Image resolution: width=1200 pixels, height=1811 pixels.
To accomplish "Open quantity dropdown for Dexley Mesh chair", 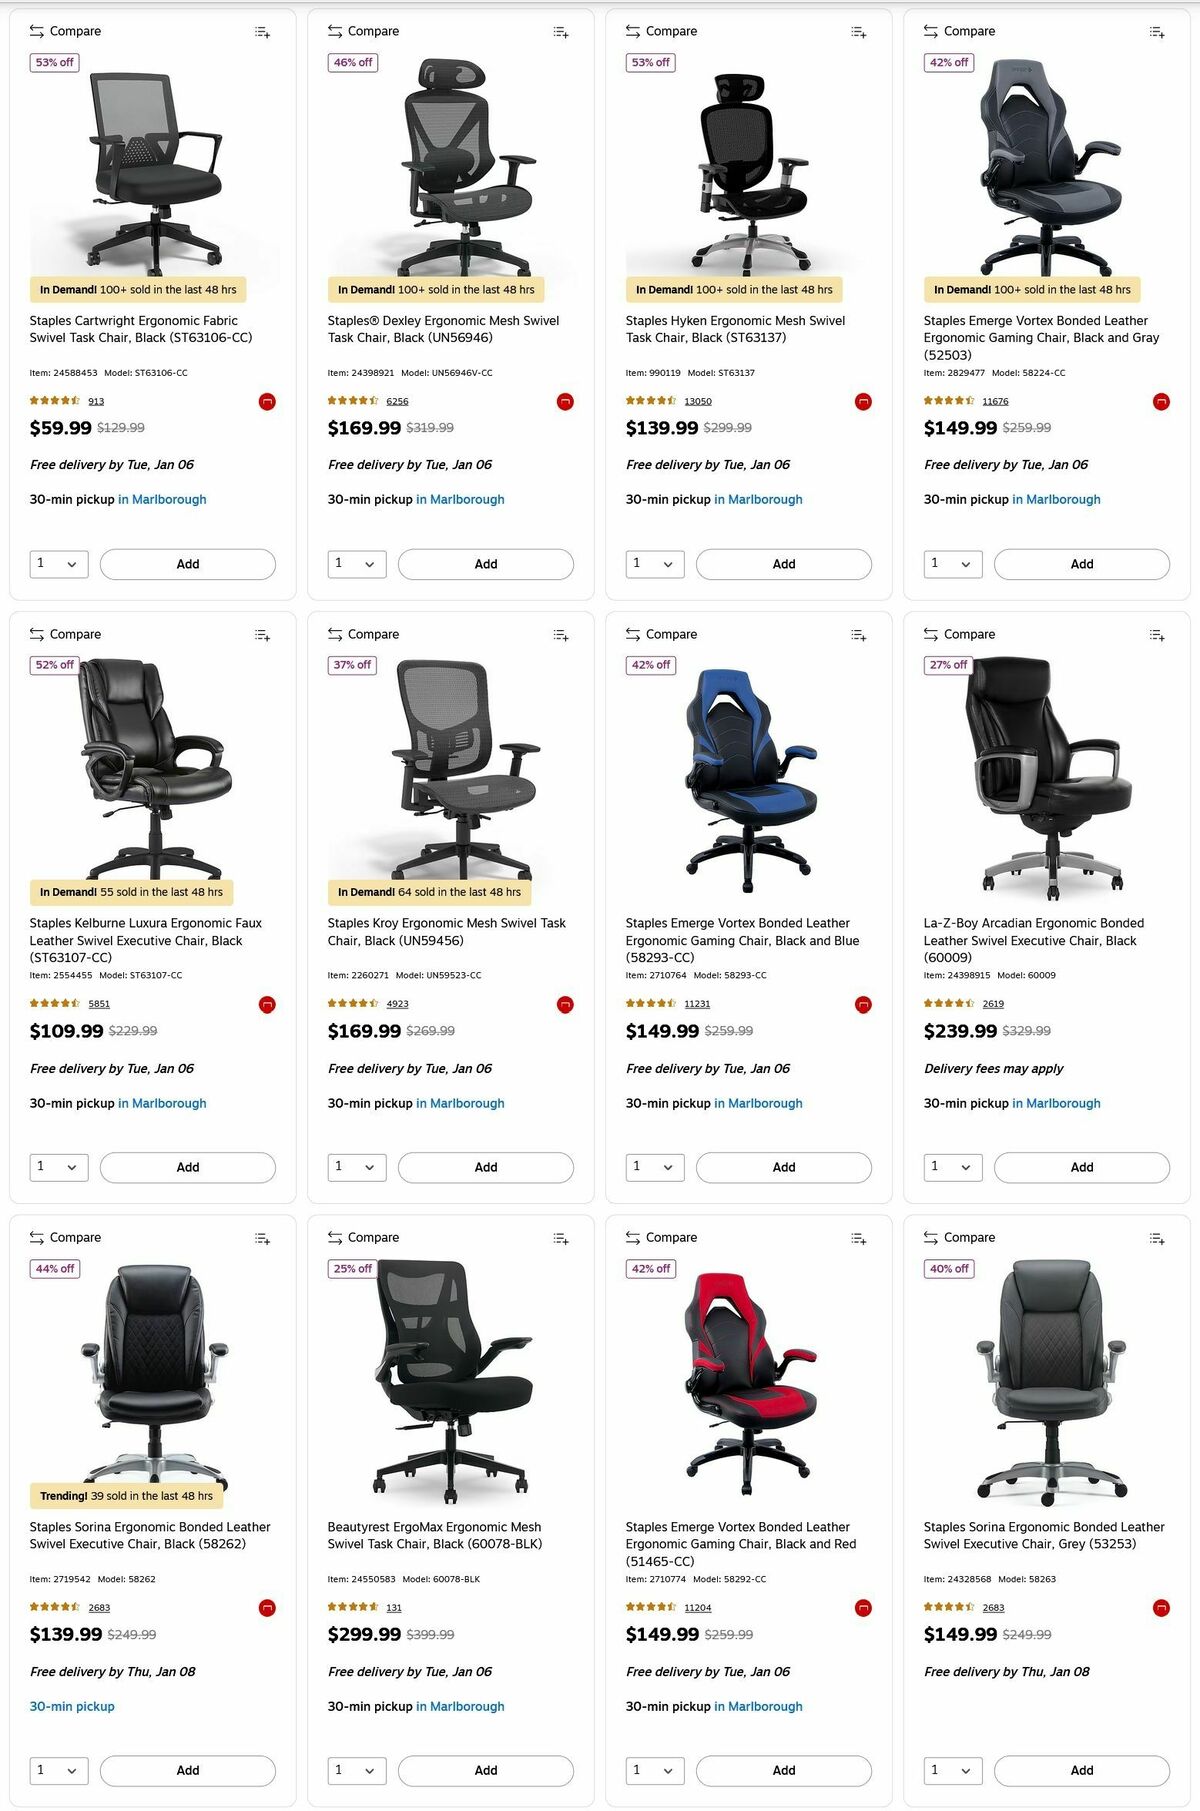I will click(357, 564).
